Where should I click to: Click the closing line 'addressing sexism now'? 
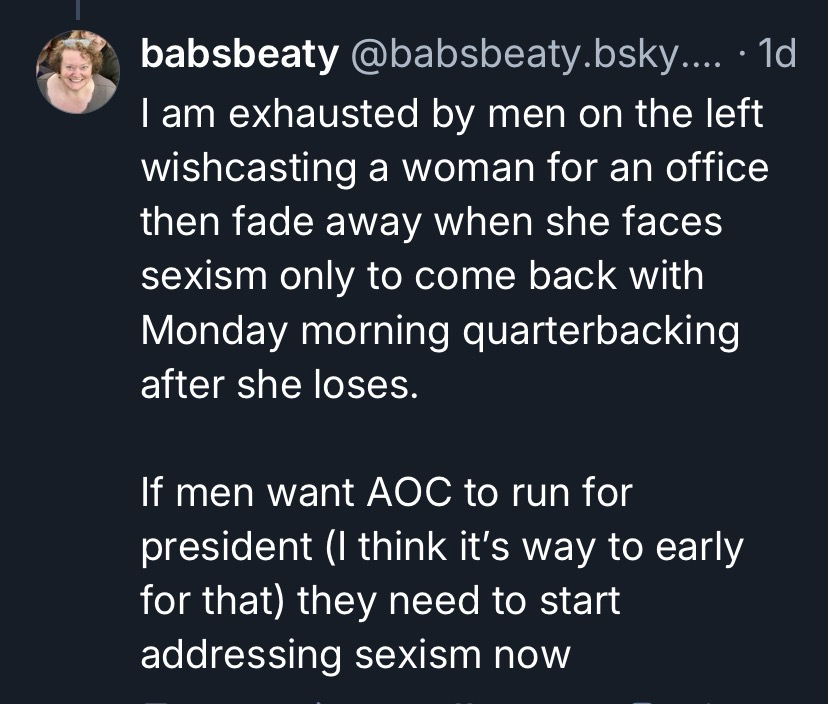click(x=355, y=655)
